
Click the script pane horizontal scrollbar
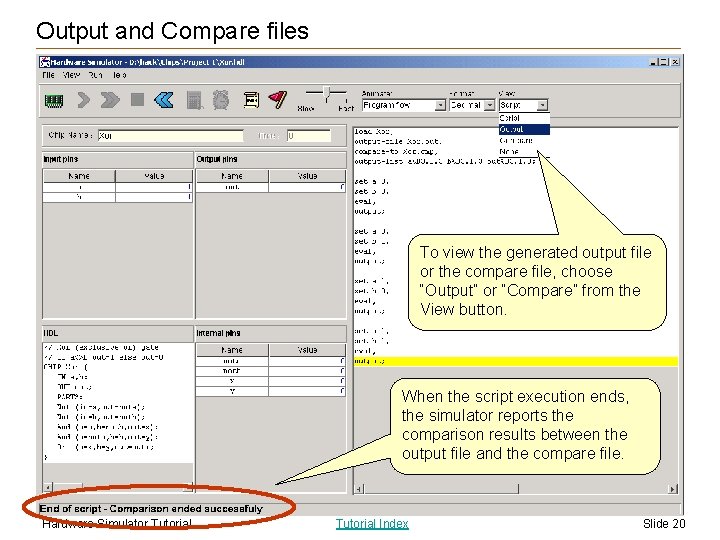[516, 489]
